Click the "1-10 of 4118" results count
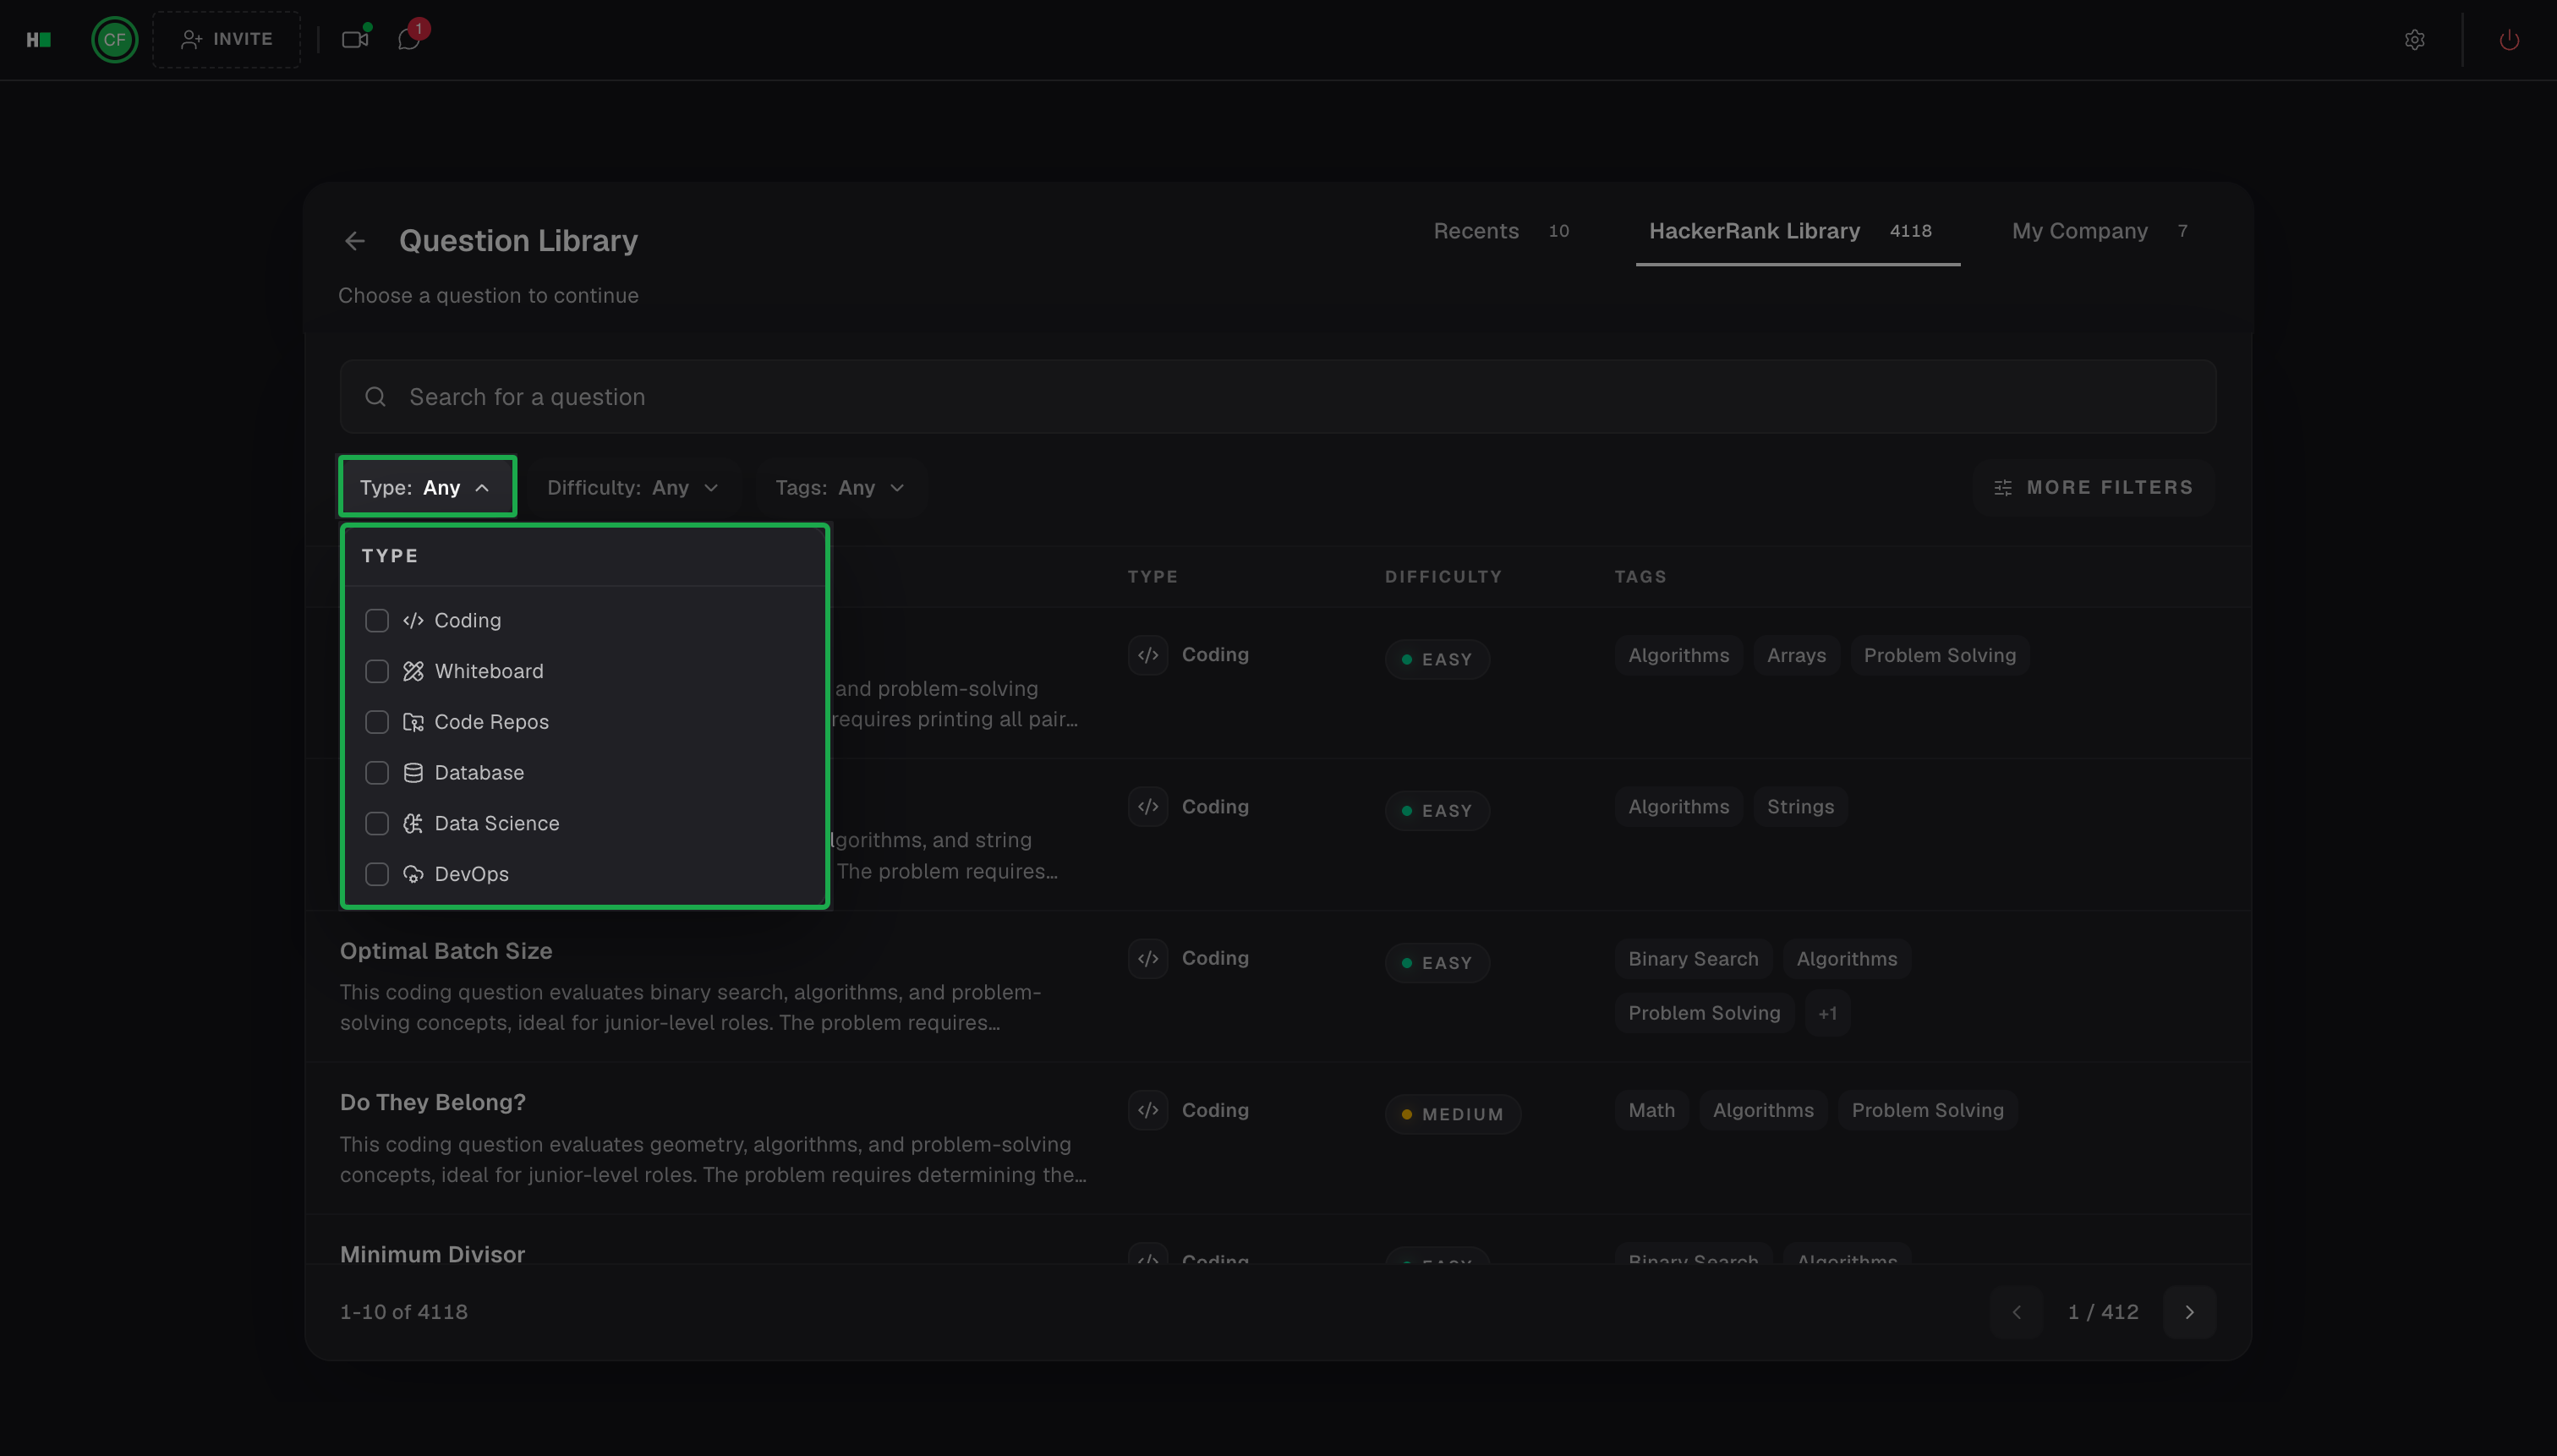The width and height of the screenshot is (2557, 1456). (x=404, y=1312)
